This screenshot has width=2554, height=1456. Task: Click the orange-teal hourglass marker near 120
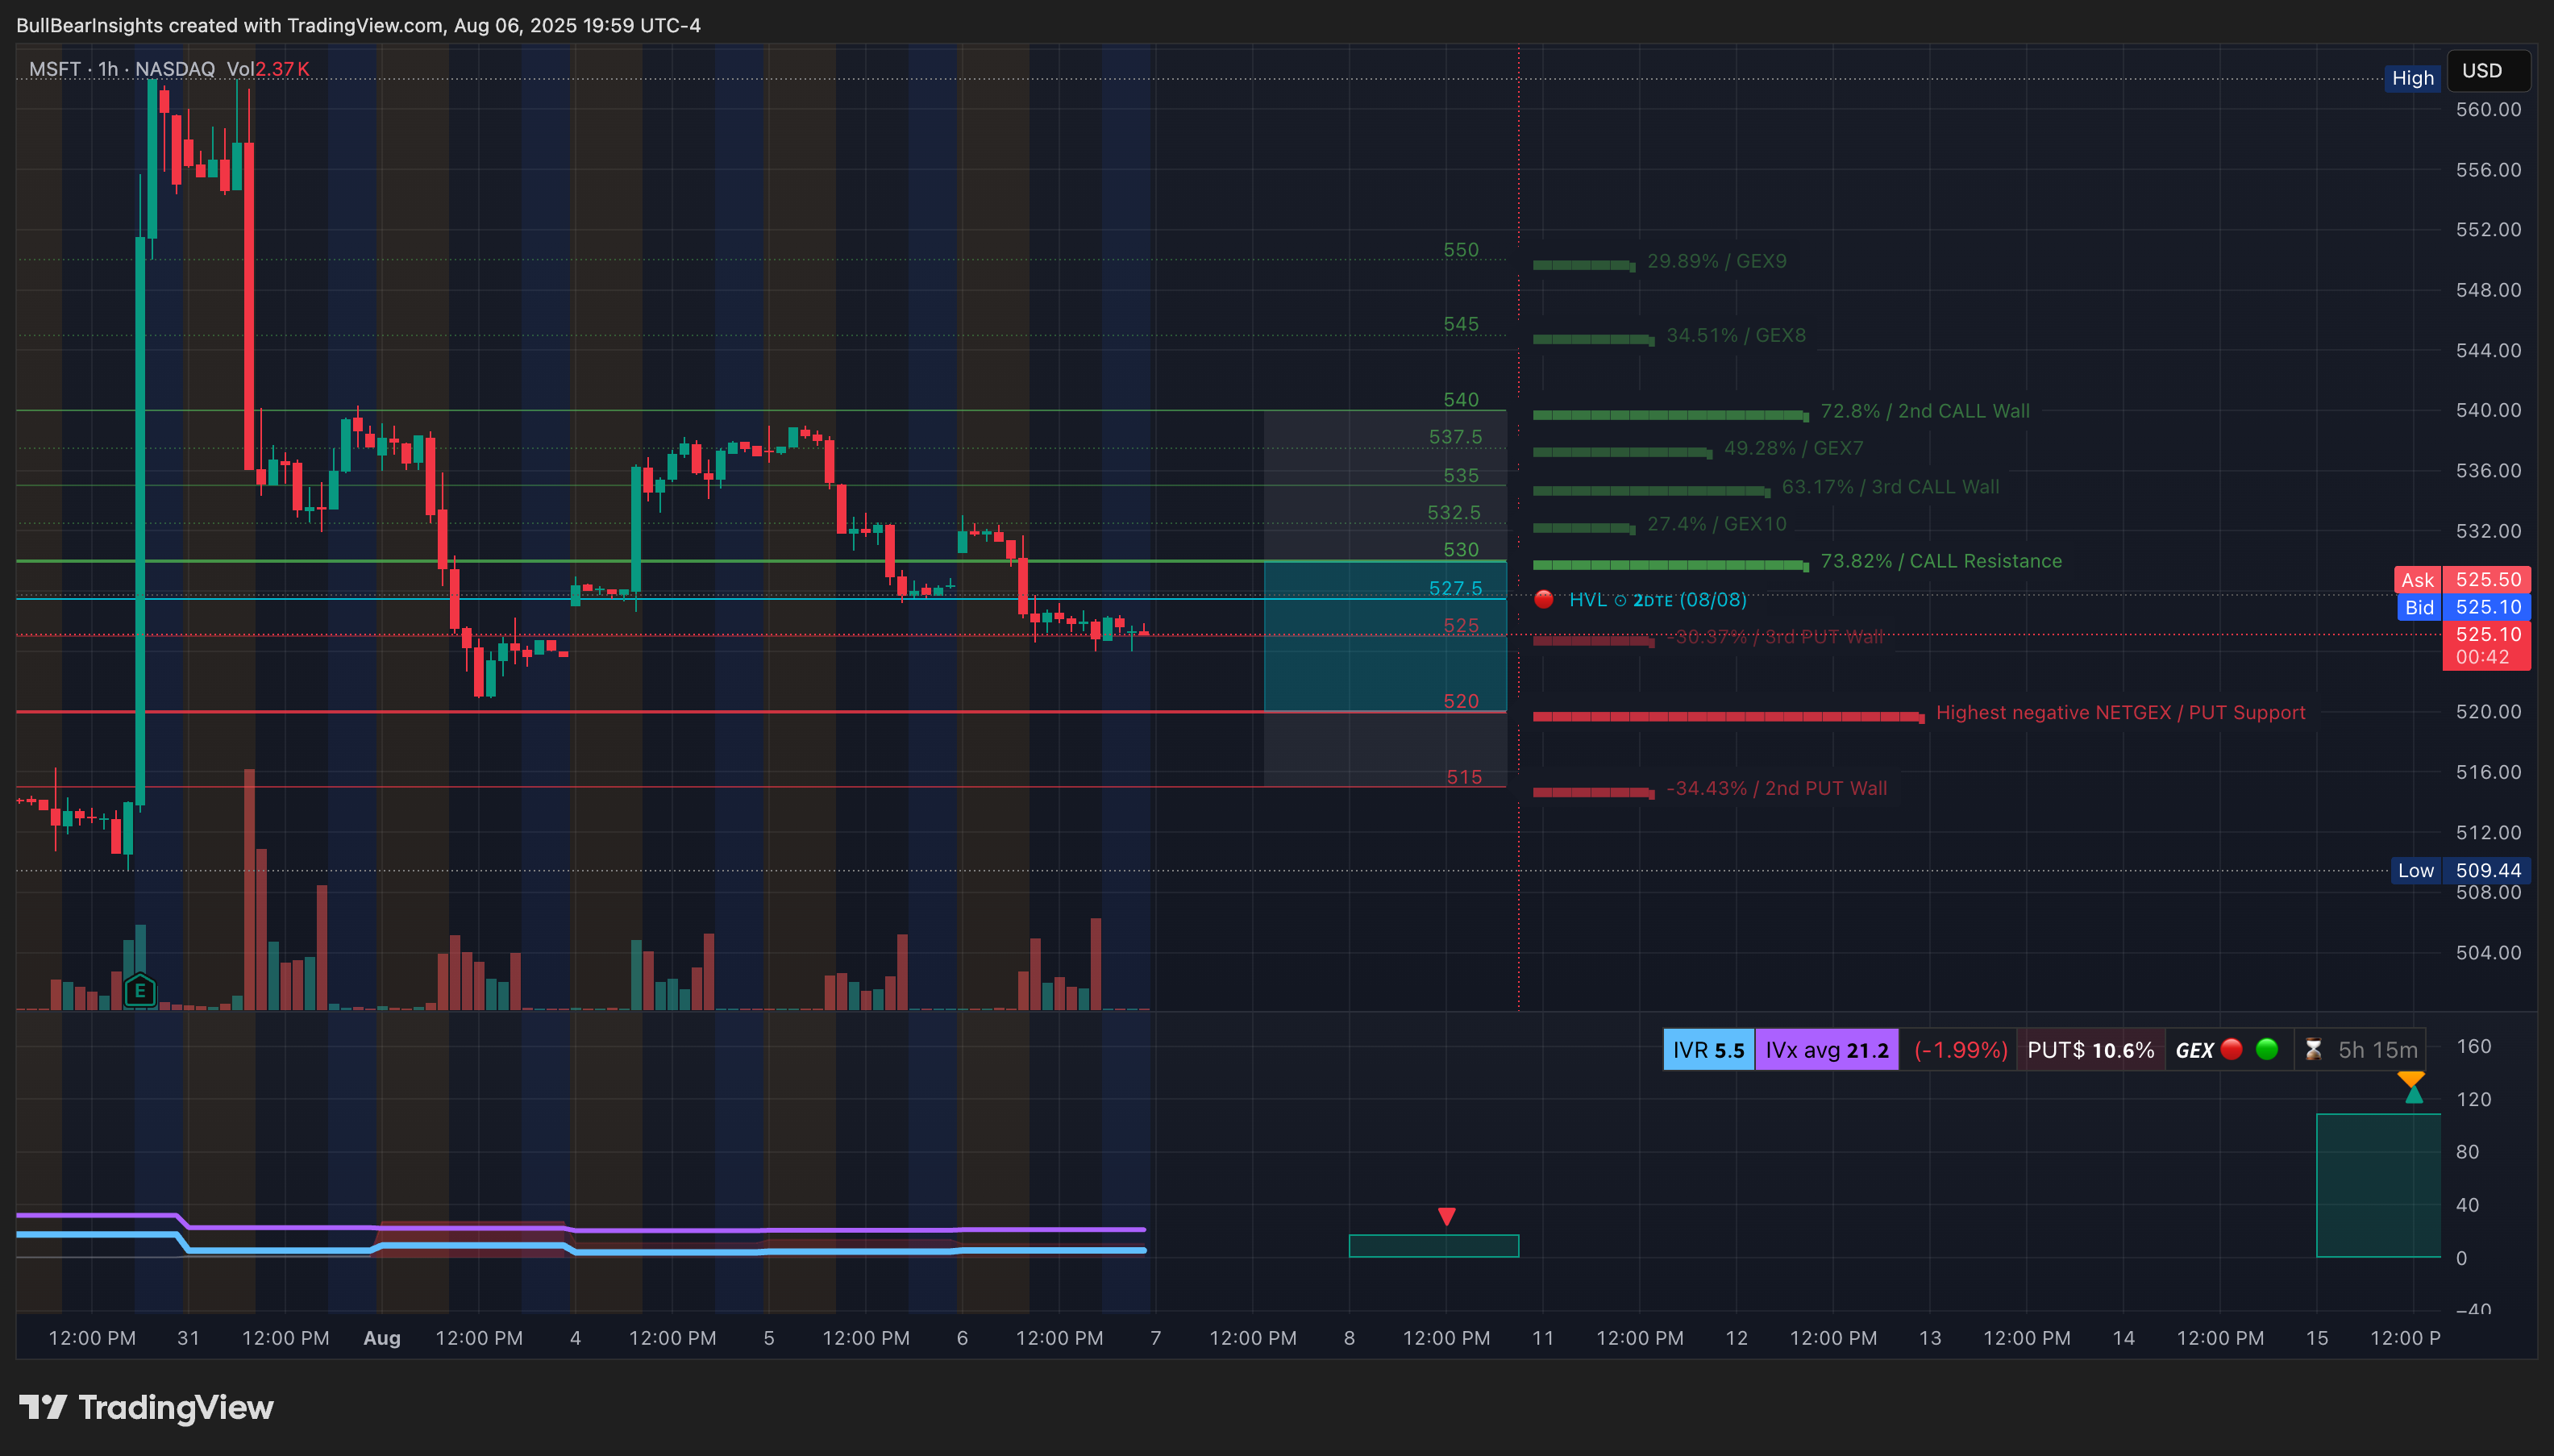click(2412, 1087)
